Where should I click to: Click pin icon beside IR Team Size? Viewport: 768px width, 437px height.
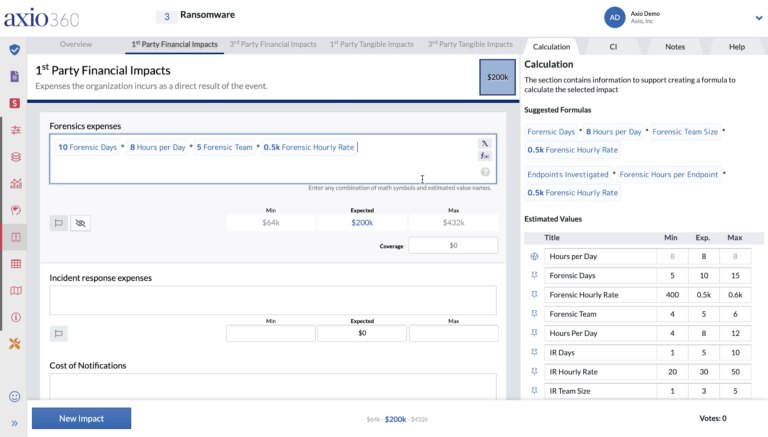coord(534,390)
